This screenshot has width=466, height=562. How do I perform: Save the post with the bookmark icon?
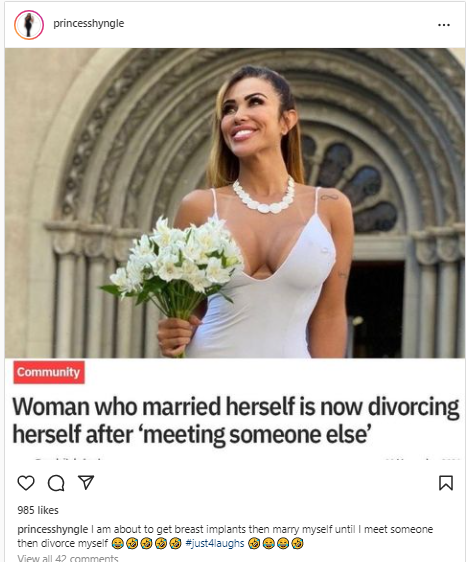[x=446, y=483]
